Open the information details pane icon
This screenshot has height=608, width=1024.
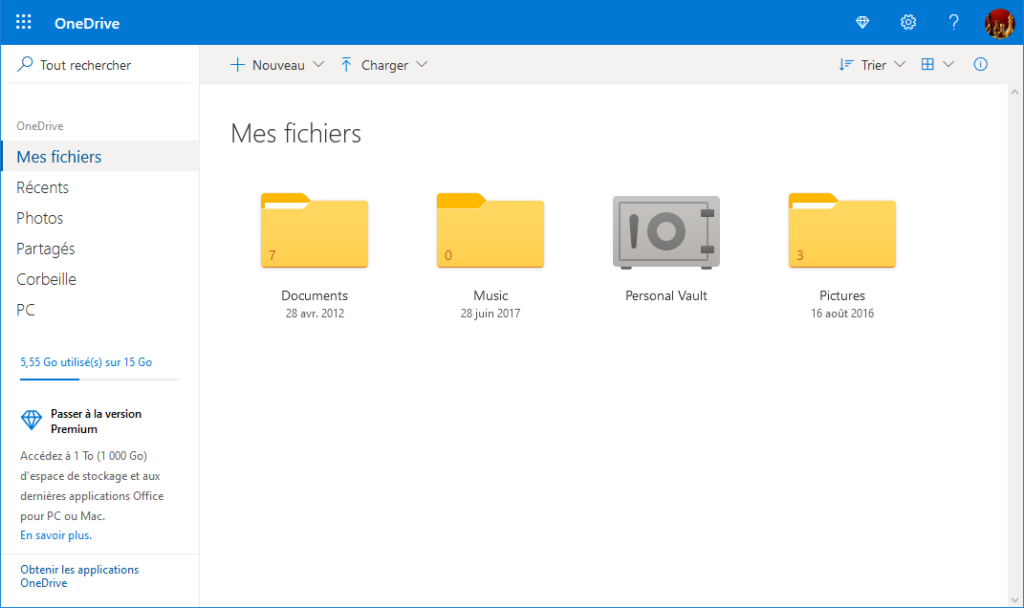980,64
